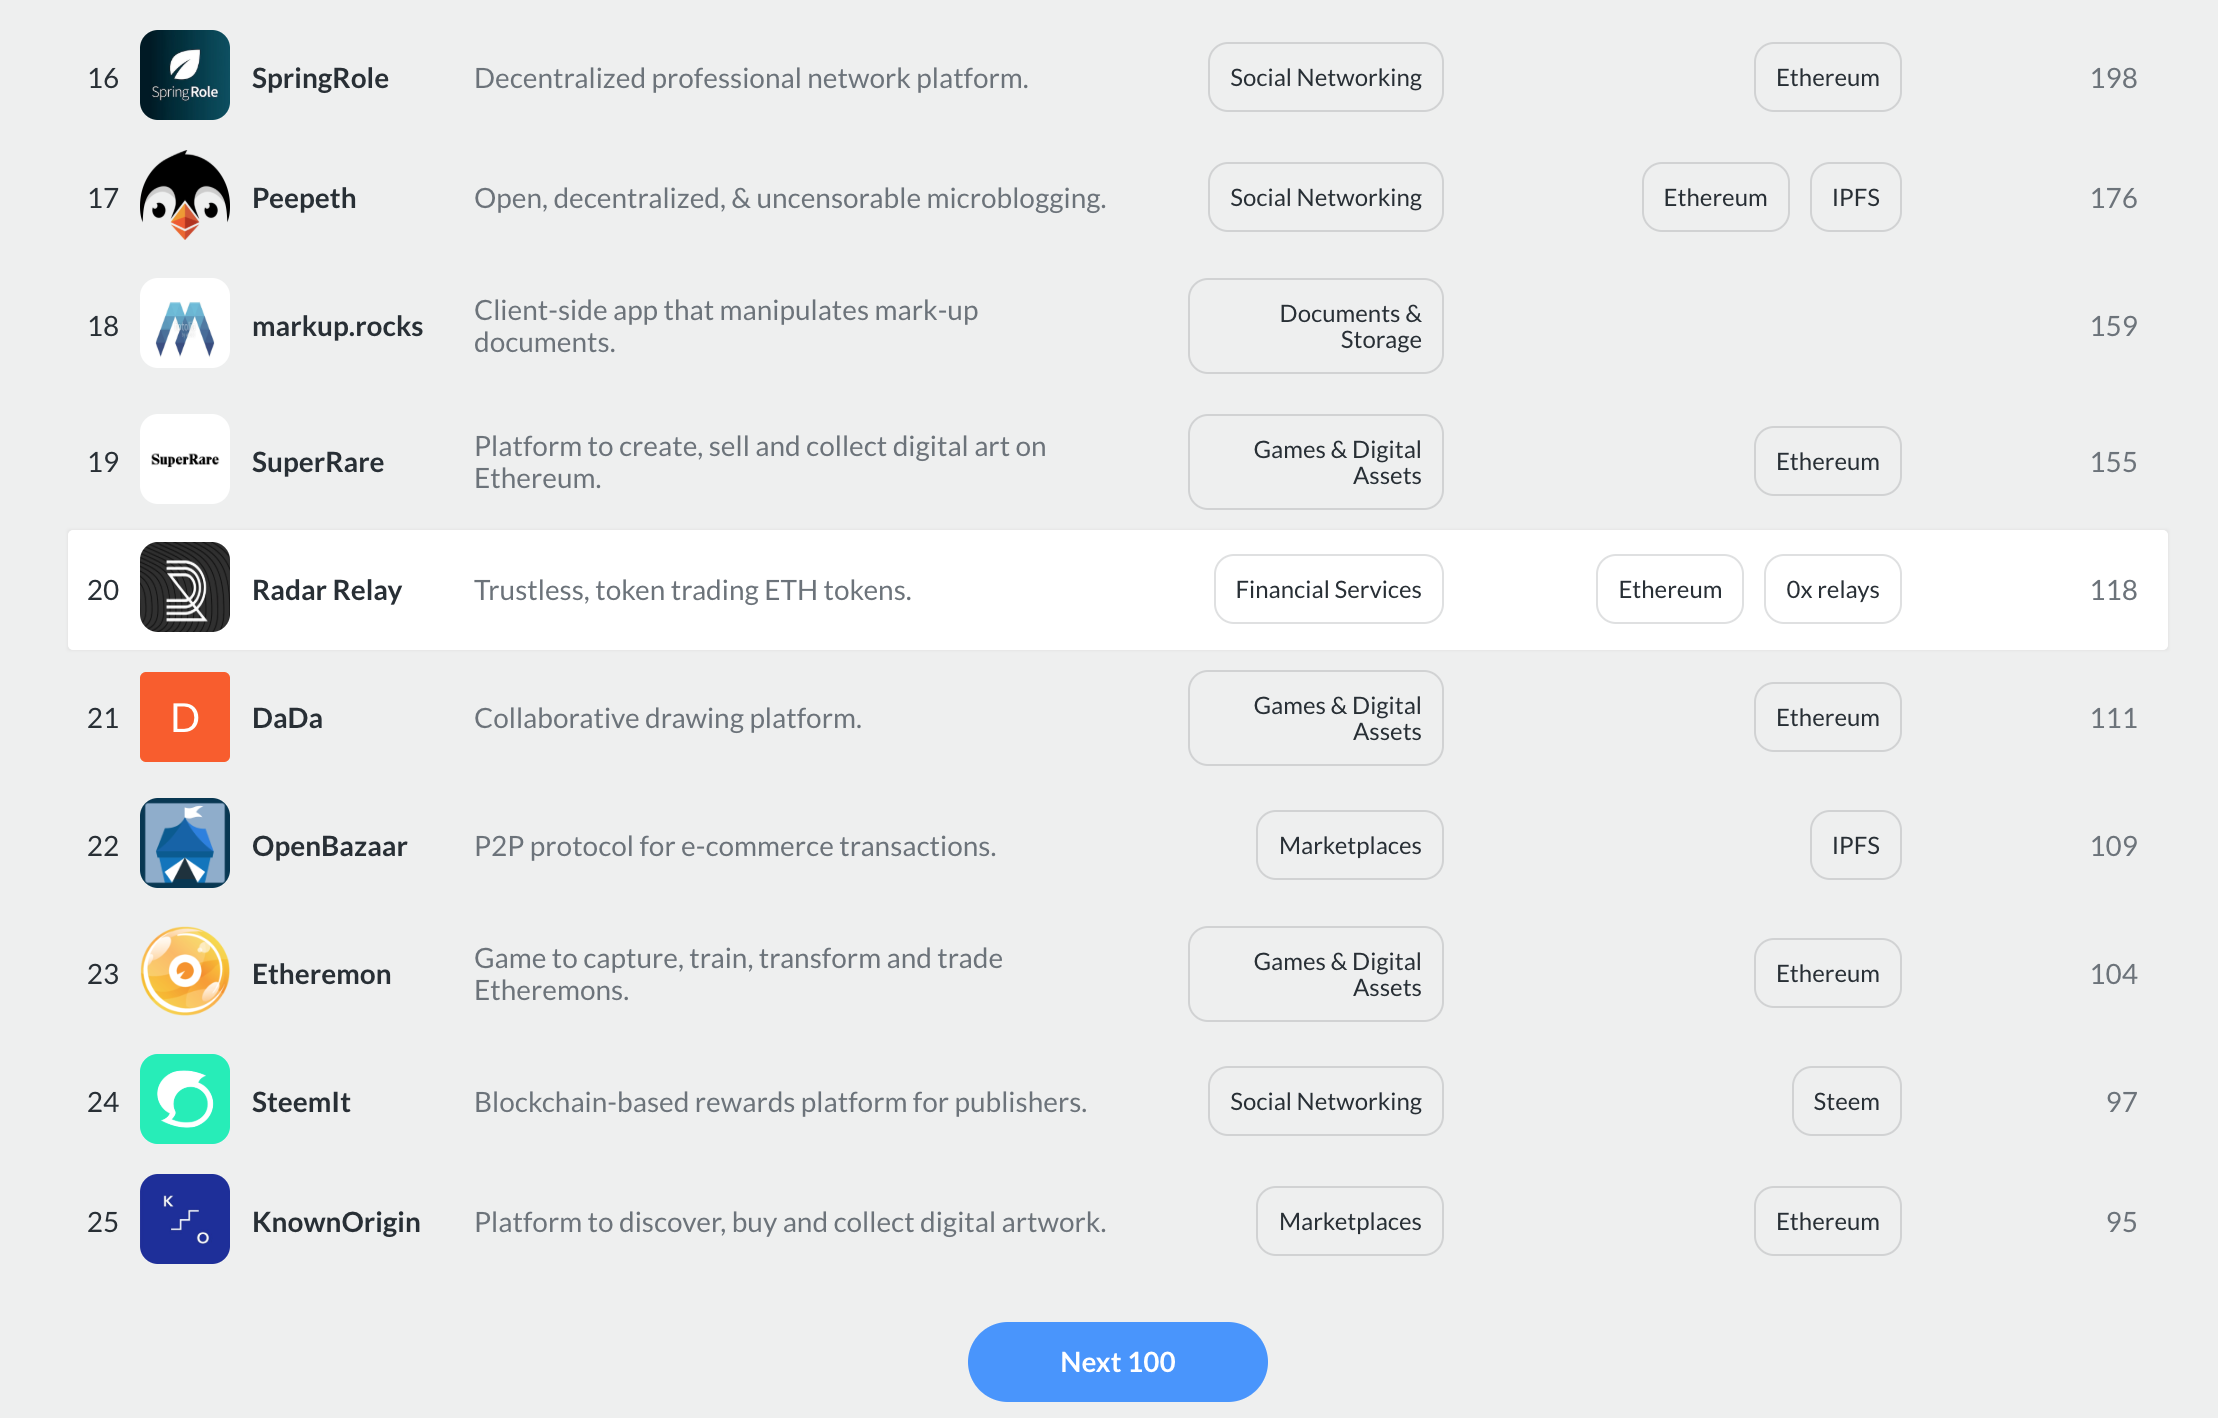The width and height of the screenshot is (2218, 1418).
Task: Click KnownOrigin's Marketplaces category tag
Action: tap(1349, 1222)
